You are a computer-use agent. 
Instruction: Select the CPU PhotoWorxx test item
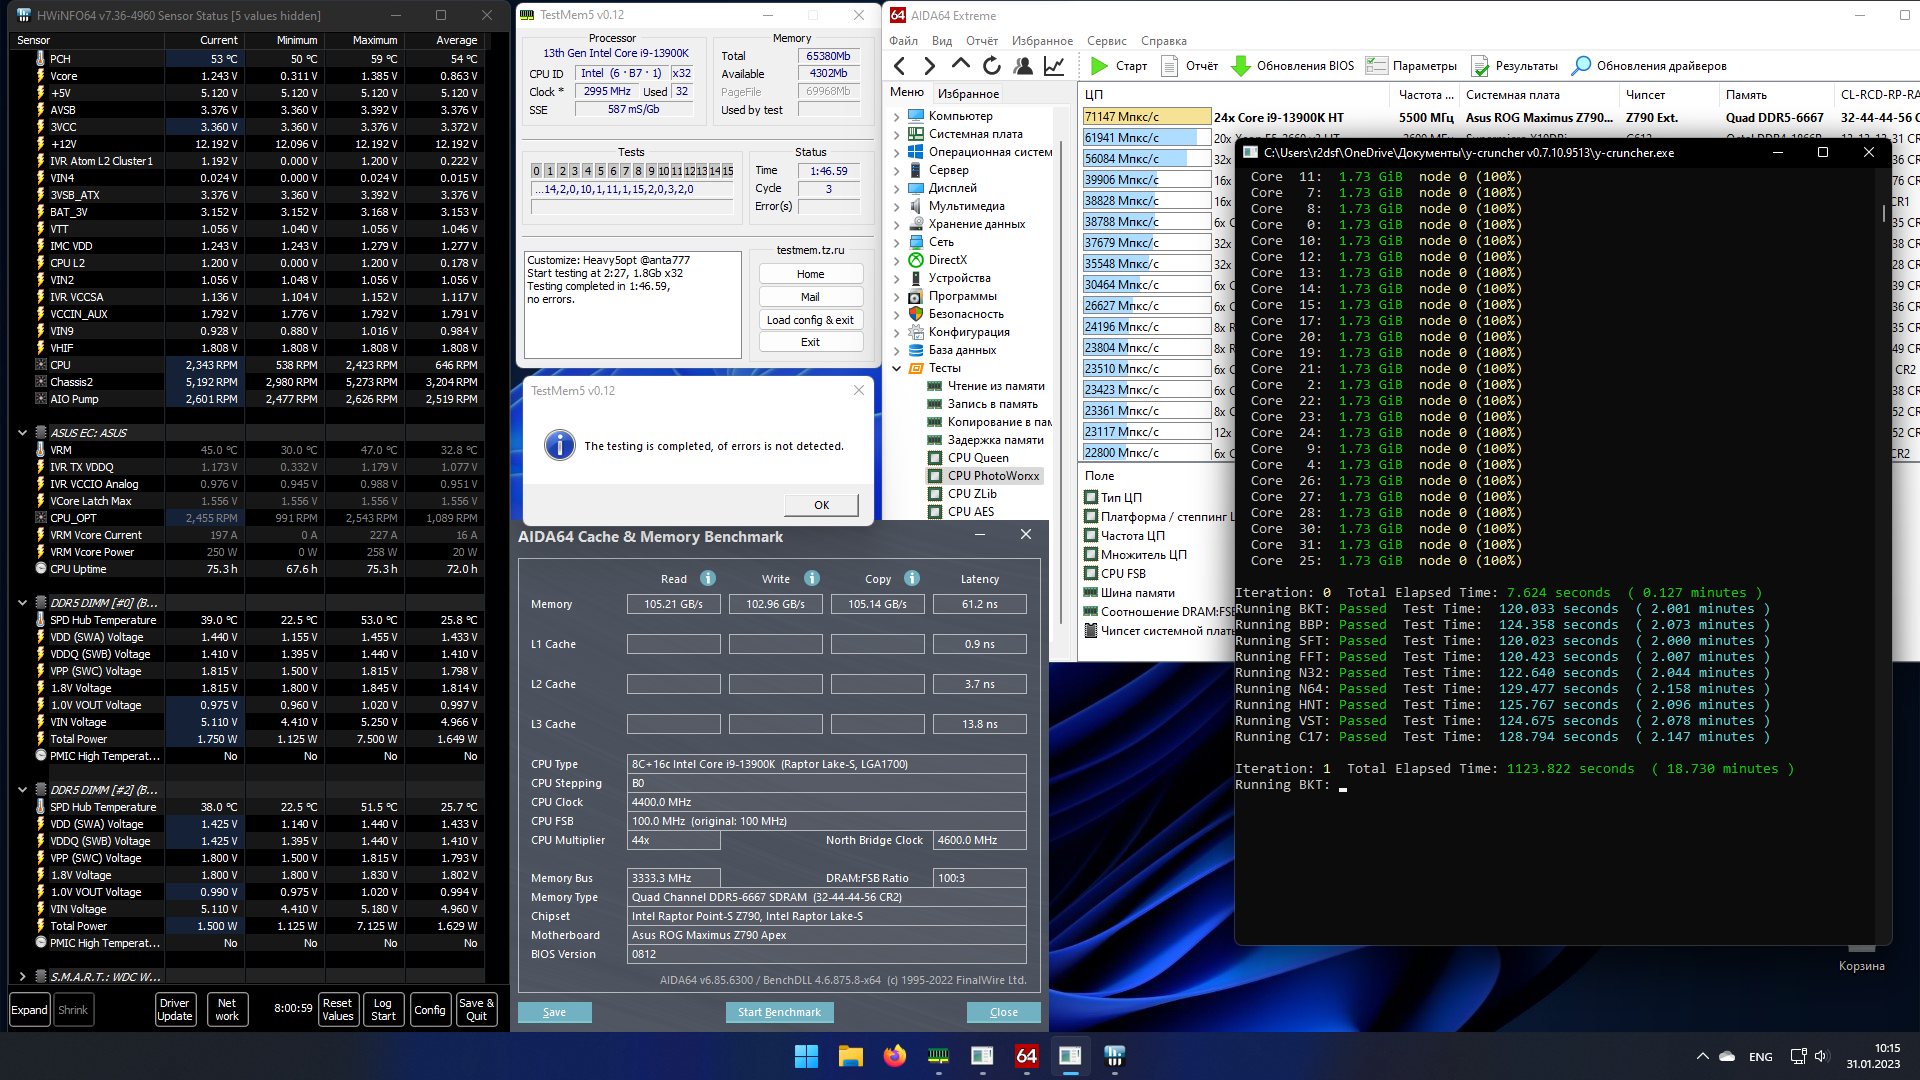tap(992, 476)
